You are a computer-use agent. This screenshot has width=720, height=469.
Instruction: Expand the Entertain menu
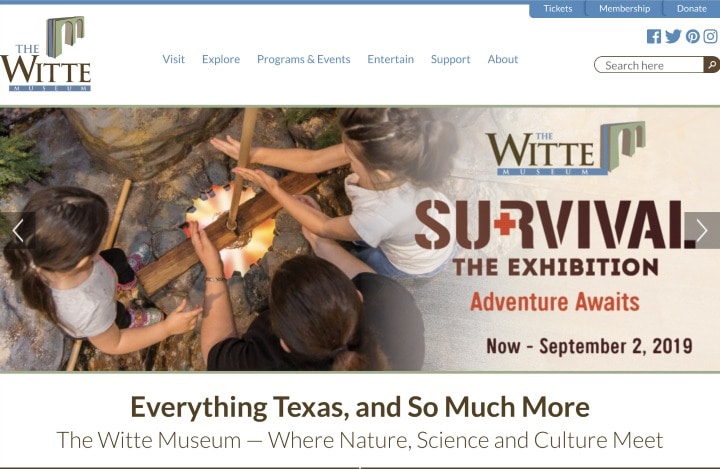point(390,59)
